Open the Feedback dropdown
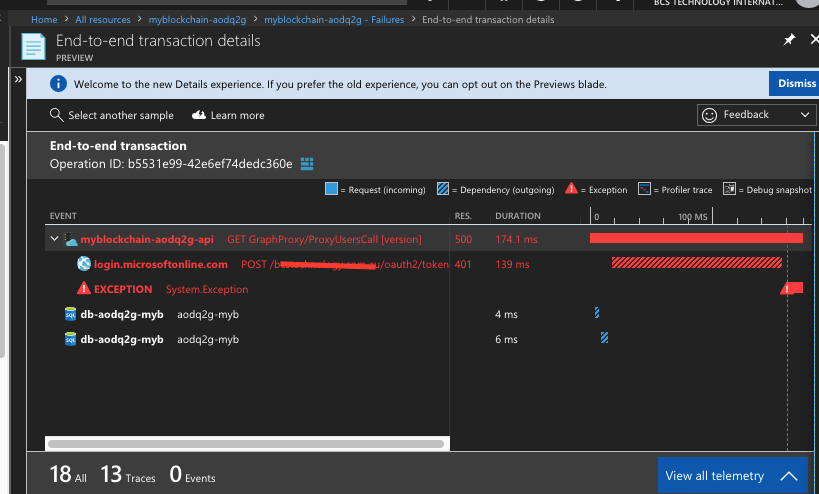This screenshot has width=819, height=494. 755,115
